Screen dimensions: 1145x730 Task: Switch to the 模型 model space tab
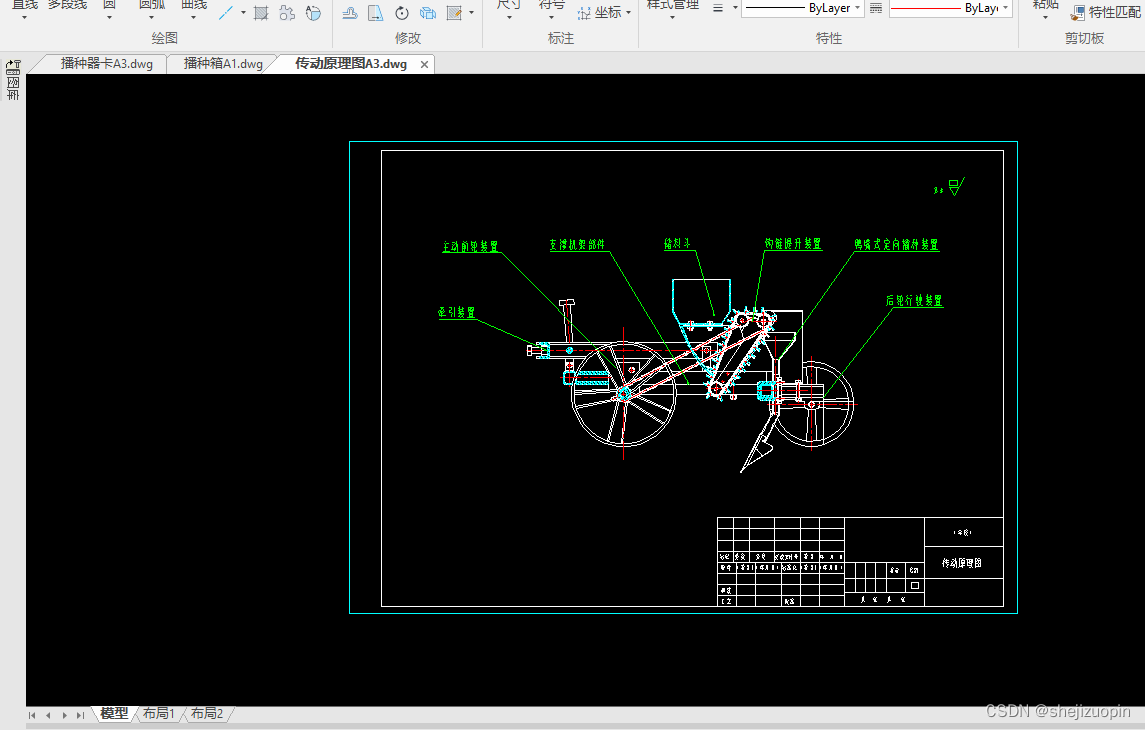pos(114,713)
